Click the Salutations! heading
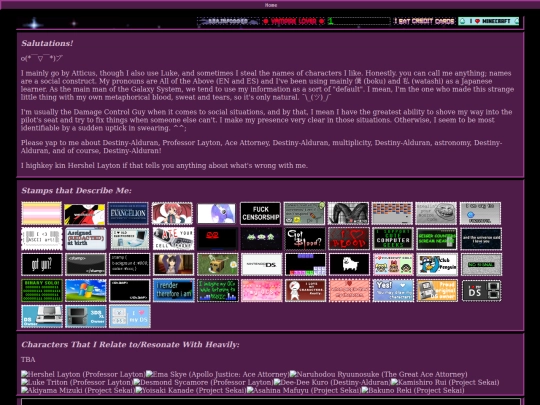540x405 pixels. tap(47, 43)
